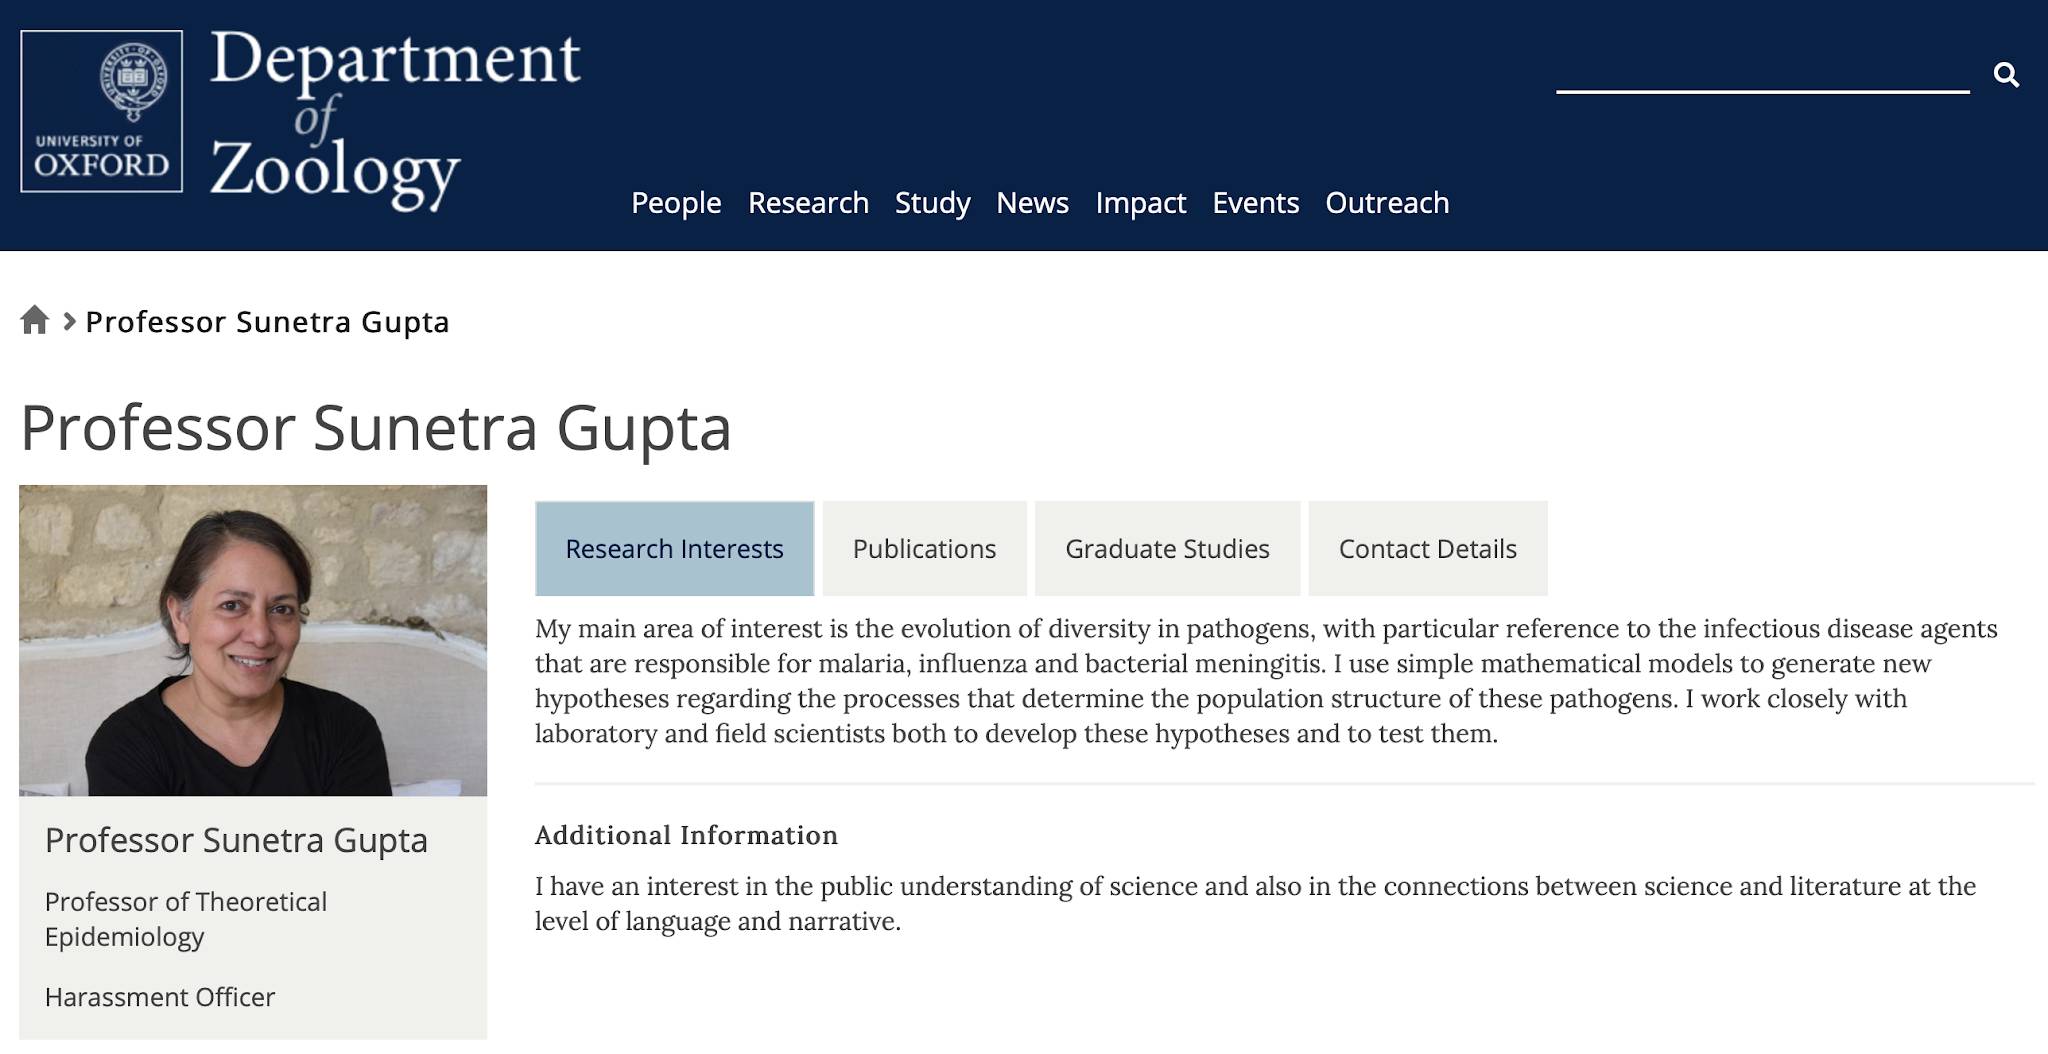The height and width of the screenshot is (1054, 2048).
Task: Open the People menu
Action: (x=676, y=203)
